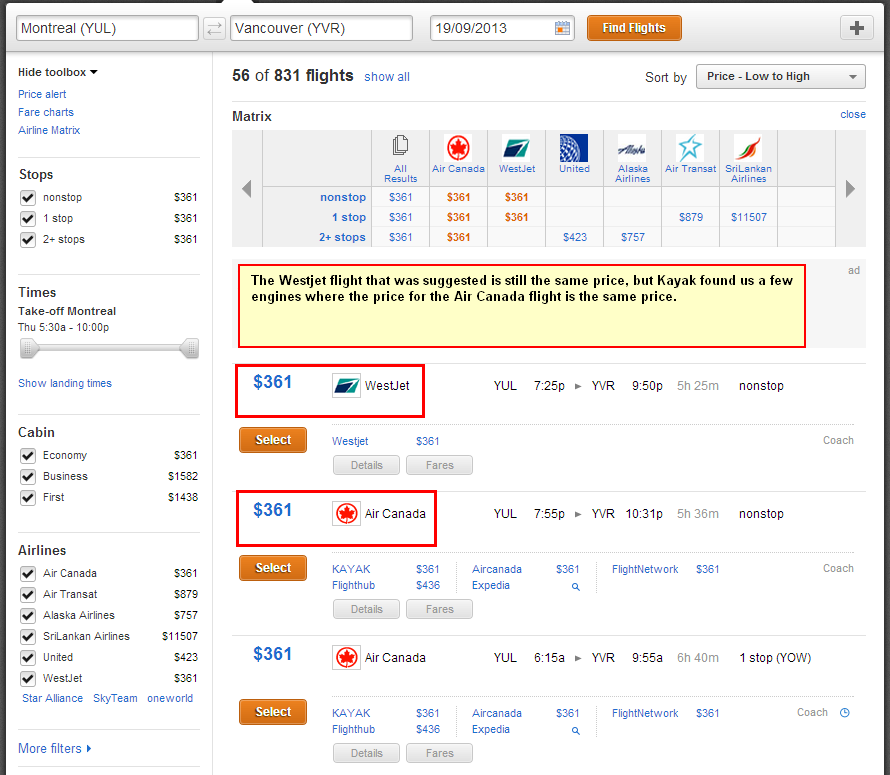Filter matrix by the SriLankan Airlines logo

click(x=748, y=148)
